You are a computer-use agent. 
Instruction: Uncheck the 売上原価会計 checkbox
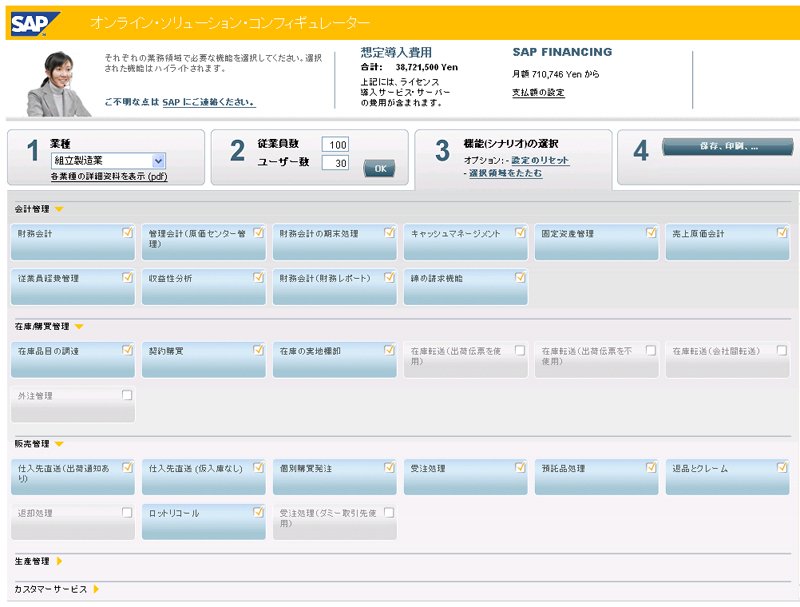(782, 233)
